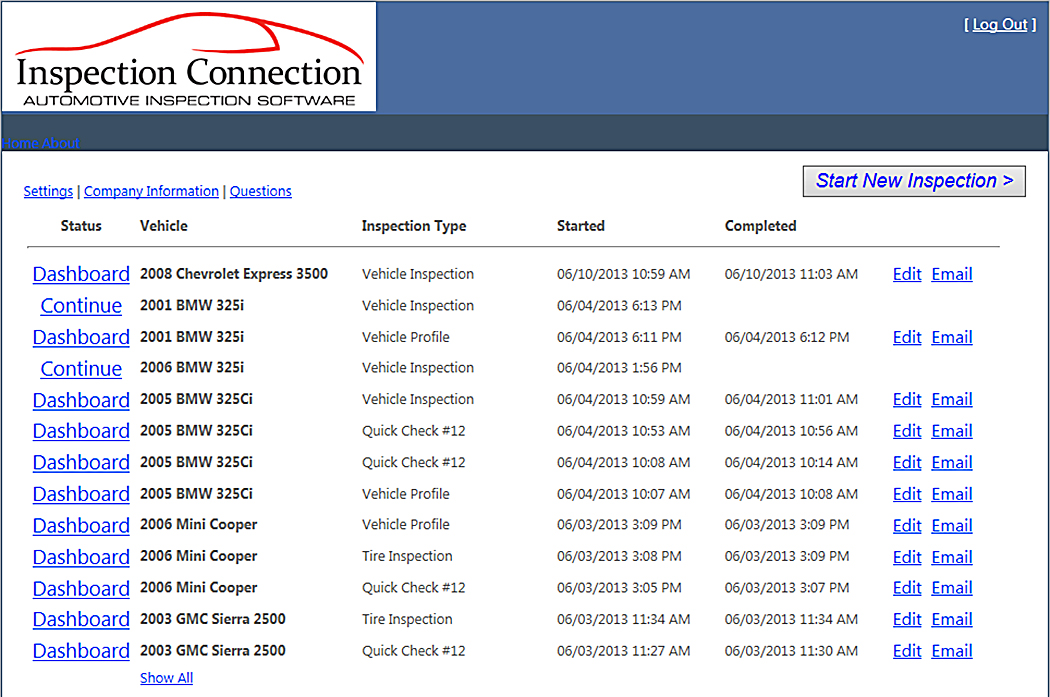This screenshot has width=1050, height=697.
Task: Open the About menu item
Action: point(61,143)
